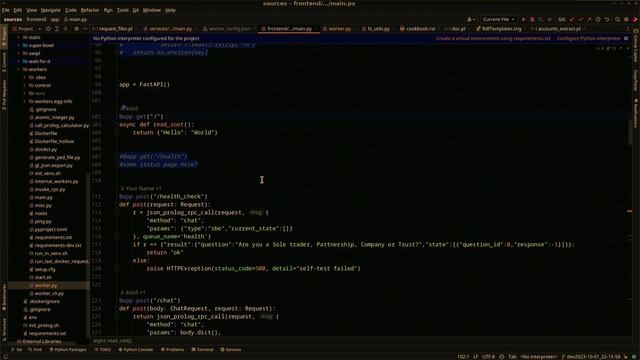
Task: Click the No interpreter status bar widget
Action: (x=539, y=357)
